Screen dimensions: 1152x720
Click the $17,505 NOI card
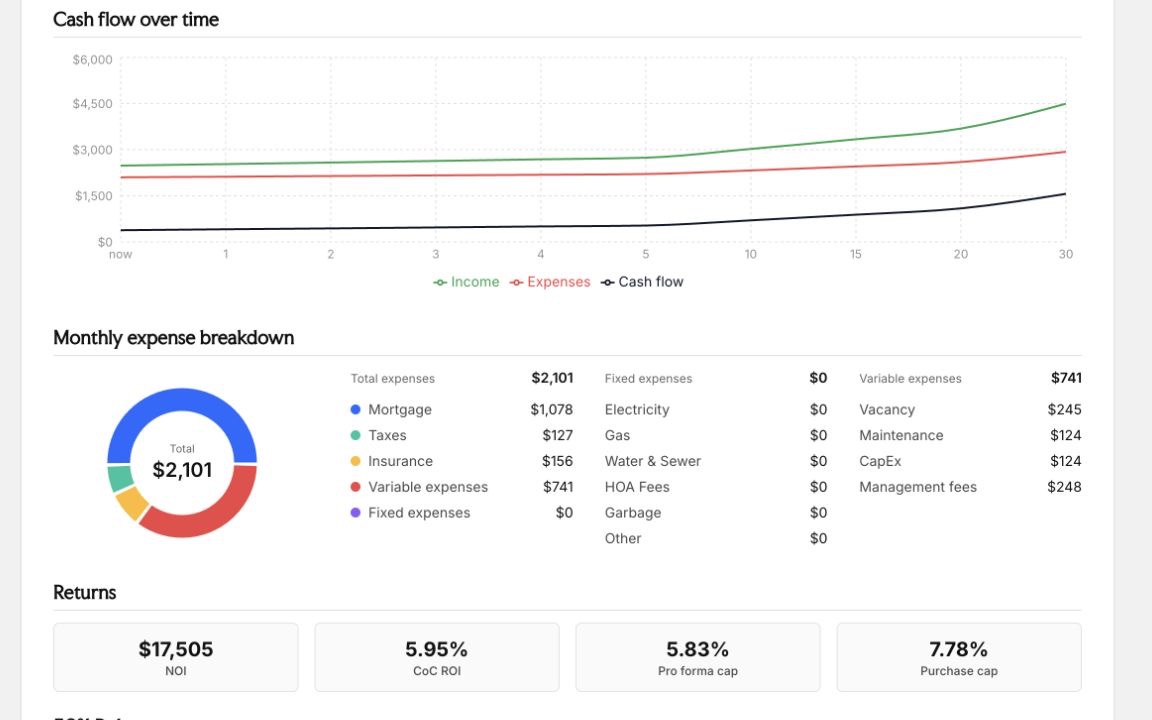pos(176,658)
